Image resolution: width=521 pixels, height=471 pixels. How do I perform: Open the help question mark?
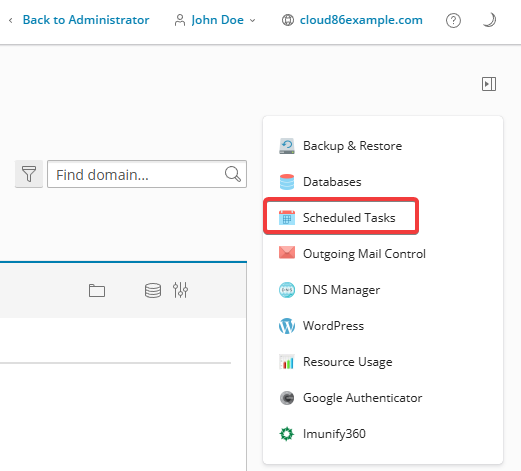pos(453,21)
